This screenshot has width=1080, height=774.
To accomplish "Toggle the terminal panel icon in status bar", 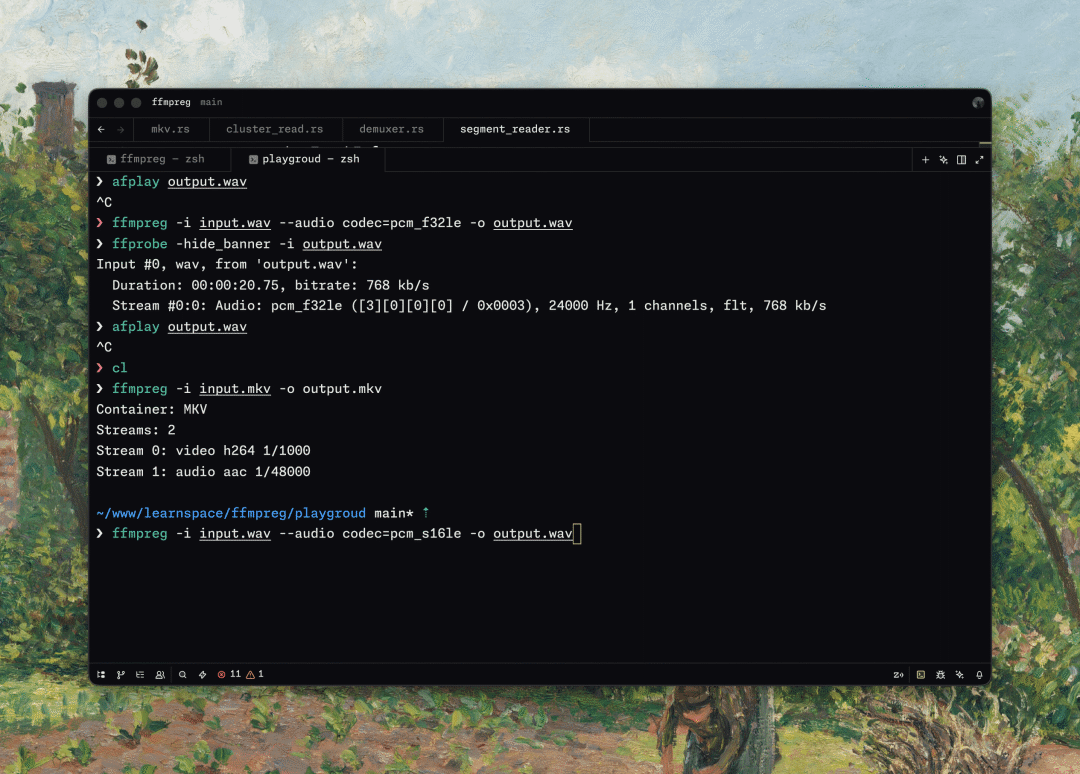I will coord(921,675).
